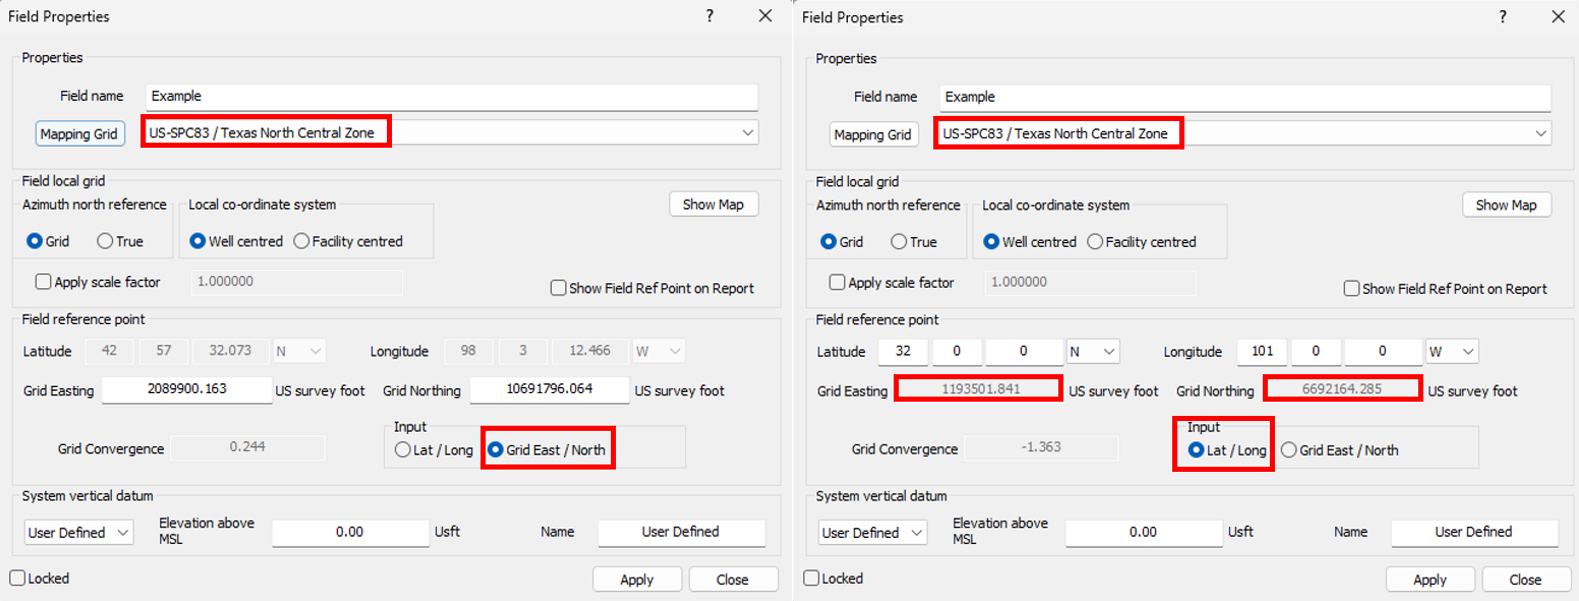Select True azimuth reference in left dialog
1579x601 pixels.
[x=105, y=241]
